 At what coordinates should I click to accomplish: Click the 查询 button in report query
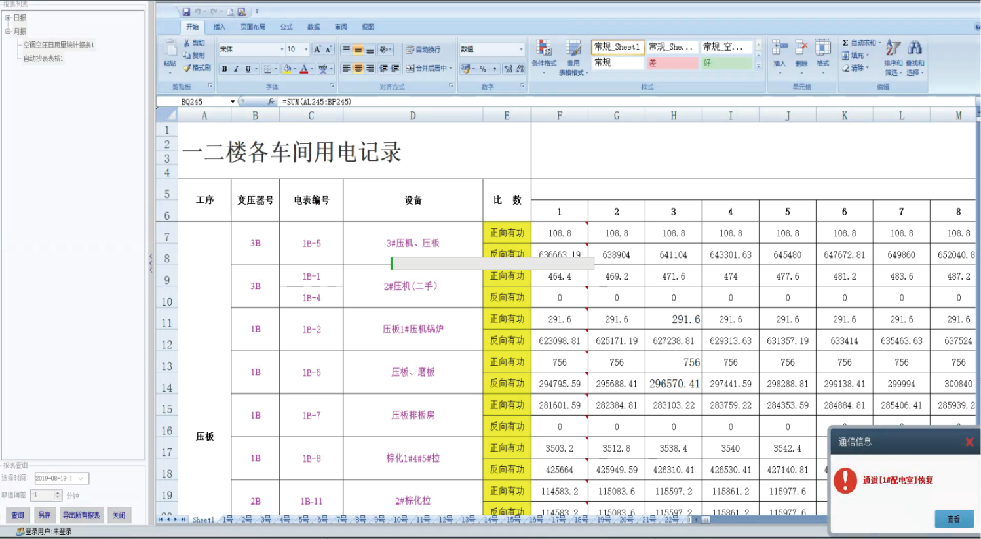coord(18,515)
